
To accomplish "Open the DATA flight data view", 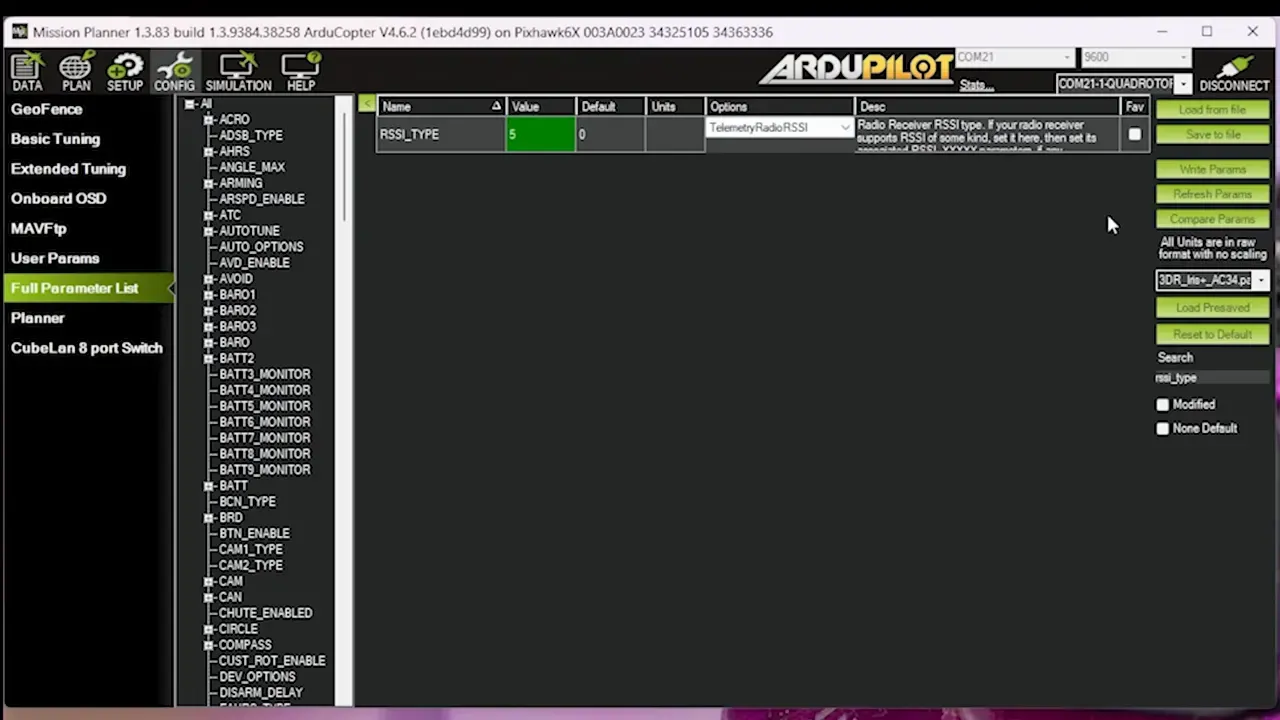I will [27, 72].
